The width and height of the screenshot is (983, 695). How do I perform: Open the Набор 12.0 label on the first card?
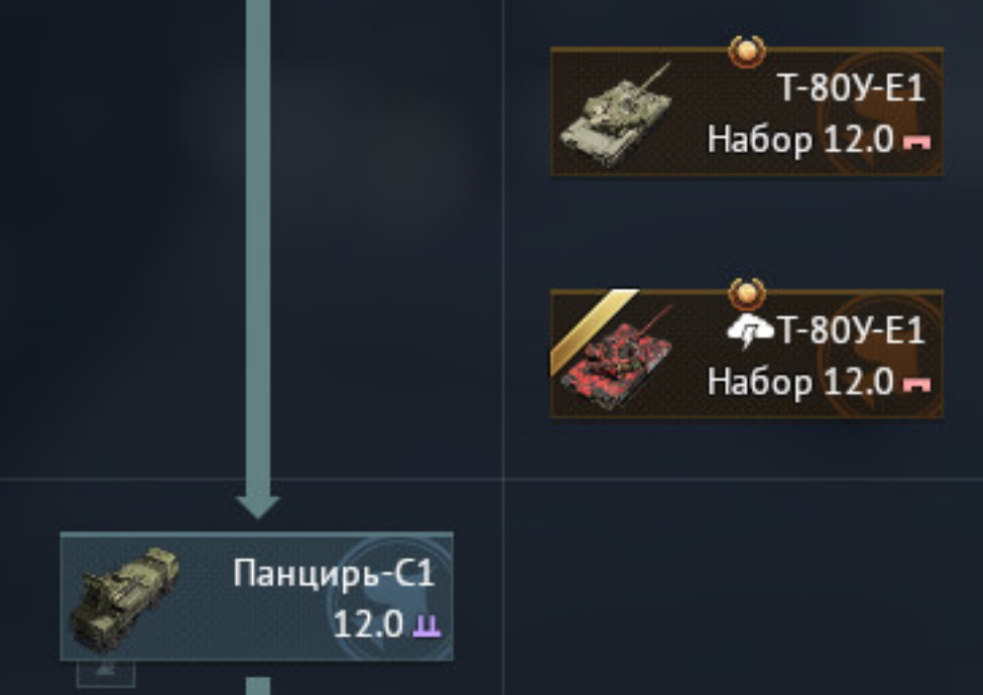pos(800,139)
